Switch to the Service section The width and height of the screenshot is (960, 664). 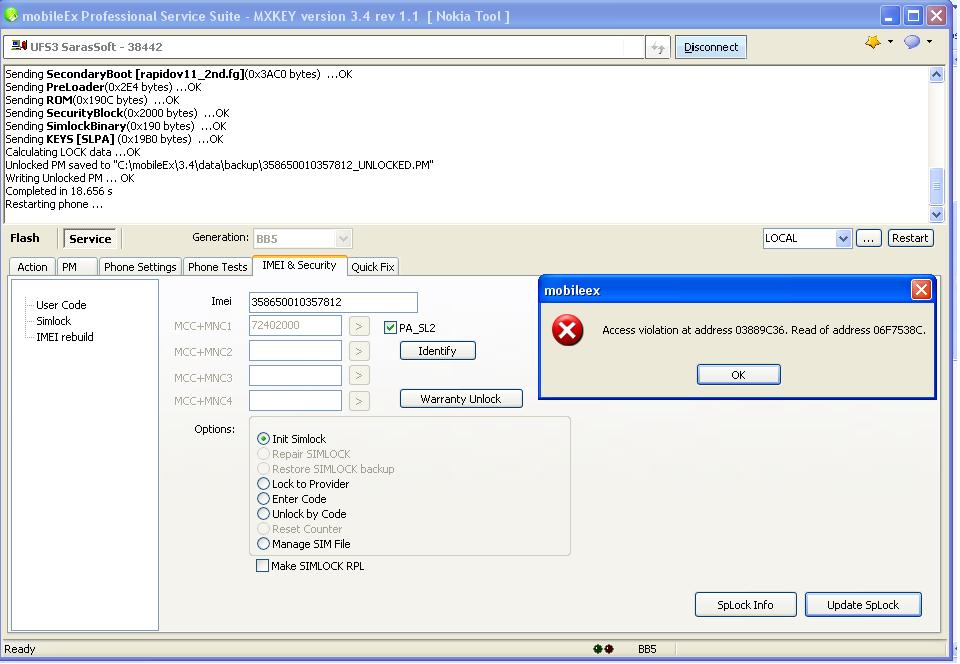[91, 239]
